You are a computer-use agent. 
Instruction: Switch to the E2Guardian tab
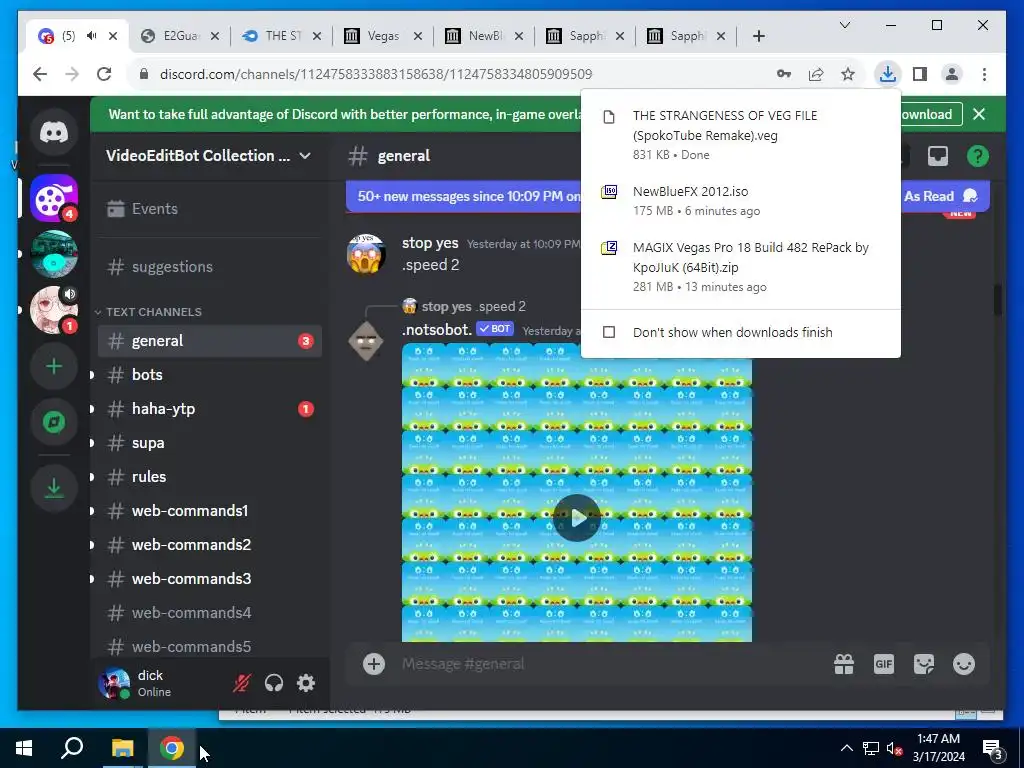pos(180,36)
